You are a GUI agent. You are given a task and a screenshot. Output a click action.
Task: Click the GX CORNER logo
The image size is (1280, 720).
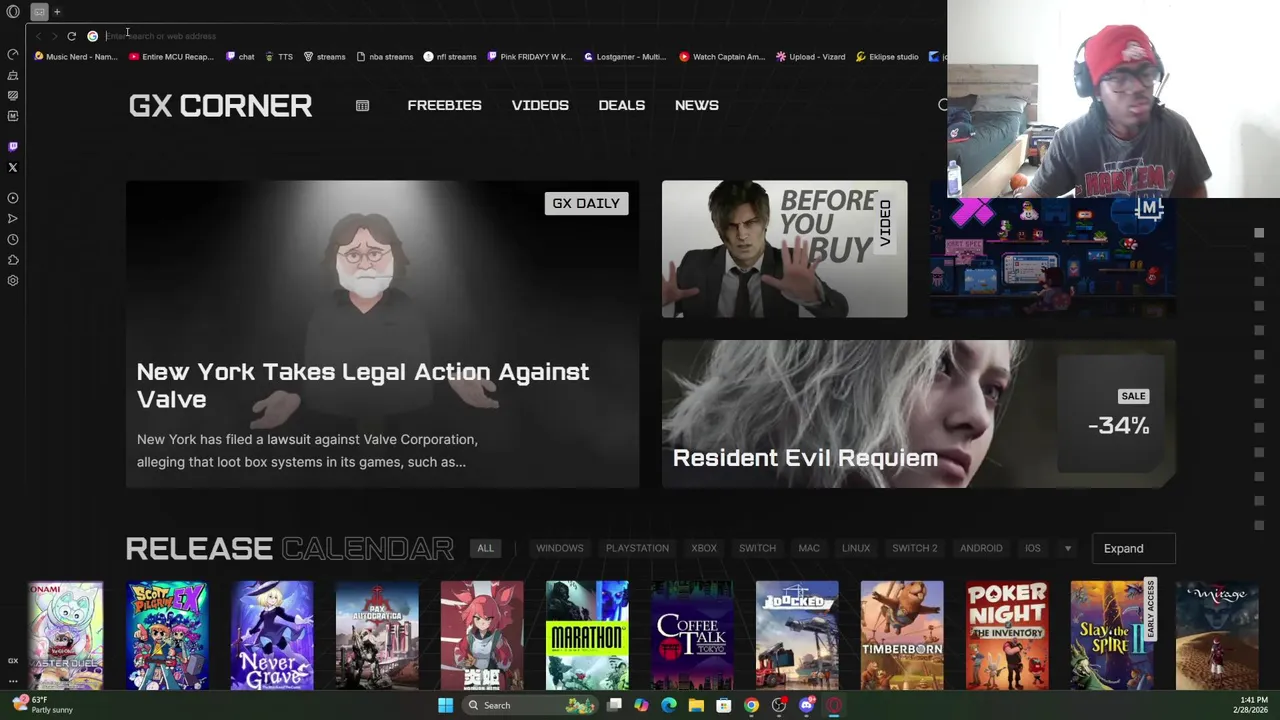[220, 106]
